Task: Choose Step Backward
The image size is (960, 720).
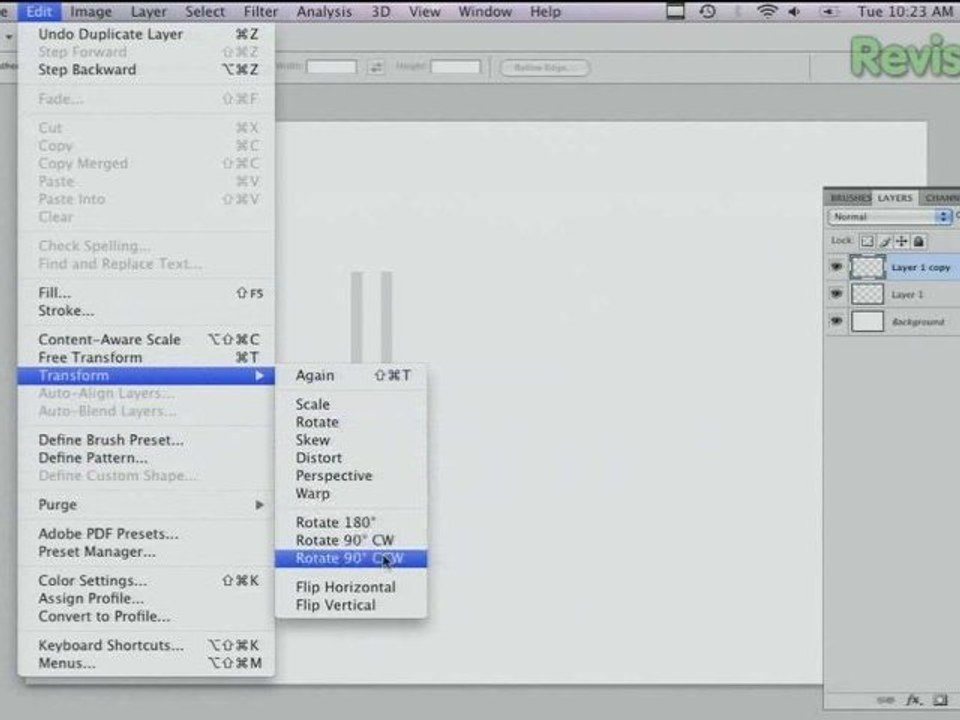Action: 146,70
